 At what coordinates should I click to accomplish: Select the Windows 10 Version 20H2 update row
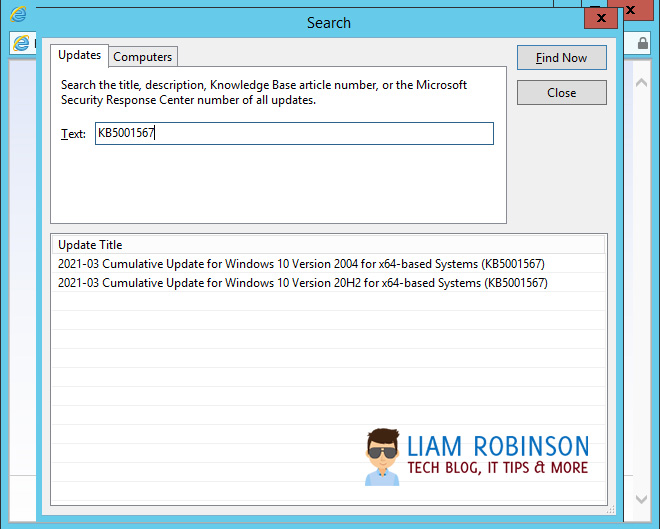pos(328,283)
